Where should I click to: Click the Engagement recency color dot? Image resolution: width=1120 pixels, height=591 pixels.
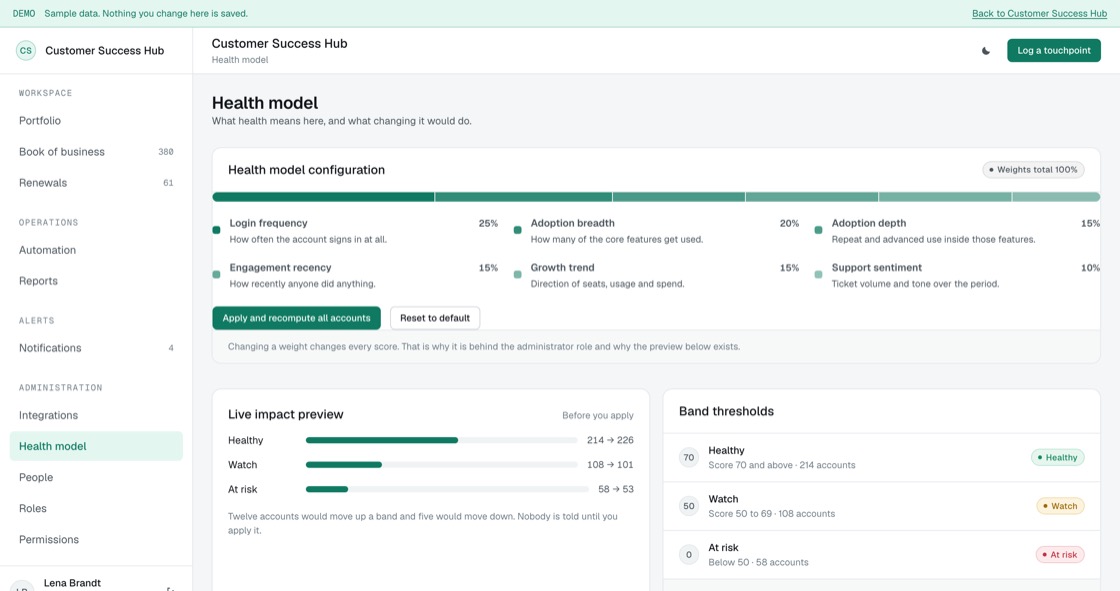216,274
